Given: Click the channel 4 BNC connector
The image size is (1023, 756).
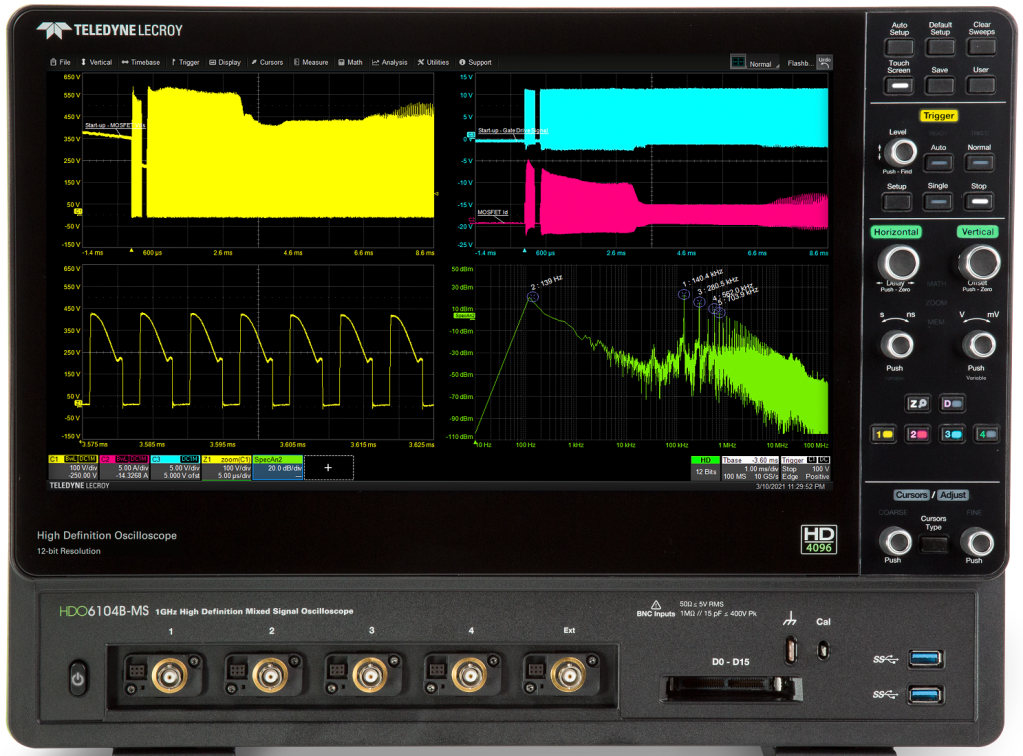Looking at the screenshot, I should pos(470,676).
